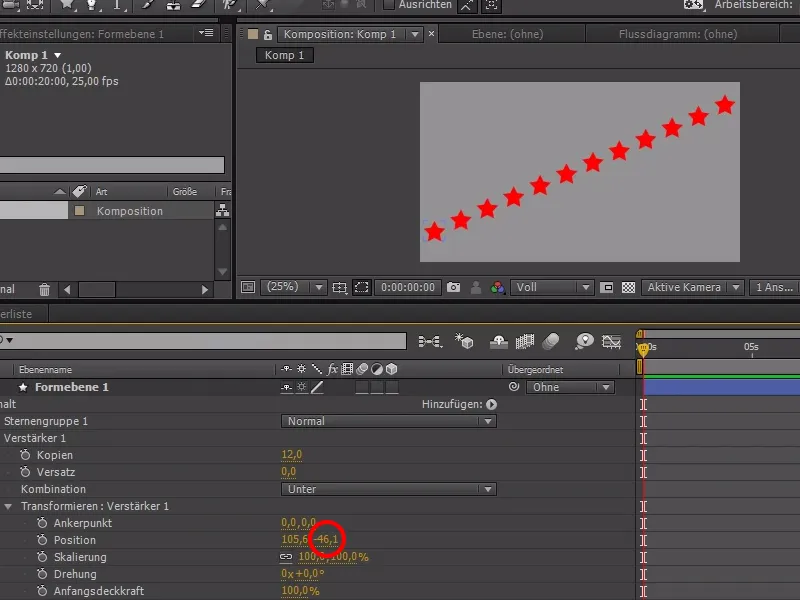Open the flowchart icon beside the Komposition row
The height and width of the screenshot is (600, 800).
click(222, 210)
